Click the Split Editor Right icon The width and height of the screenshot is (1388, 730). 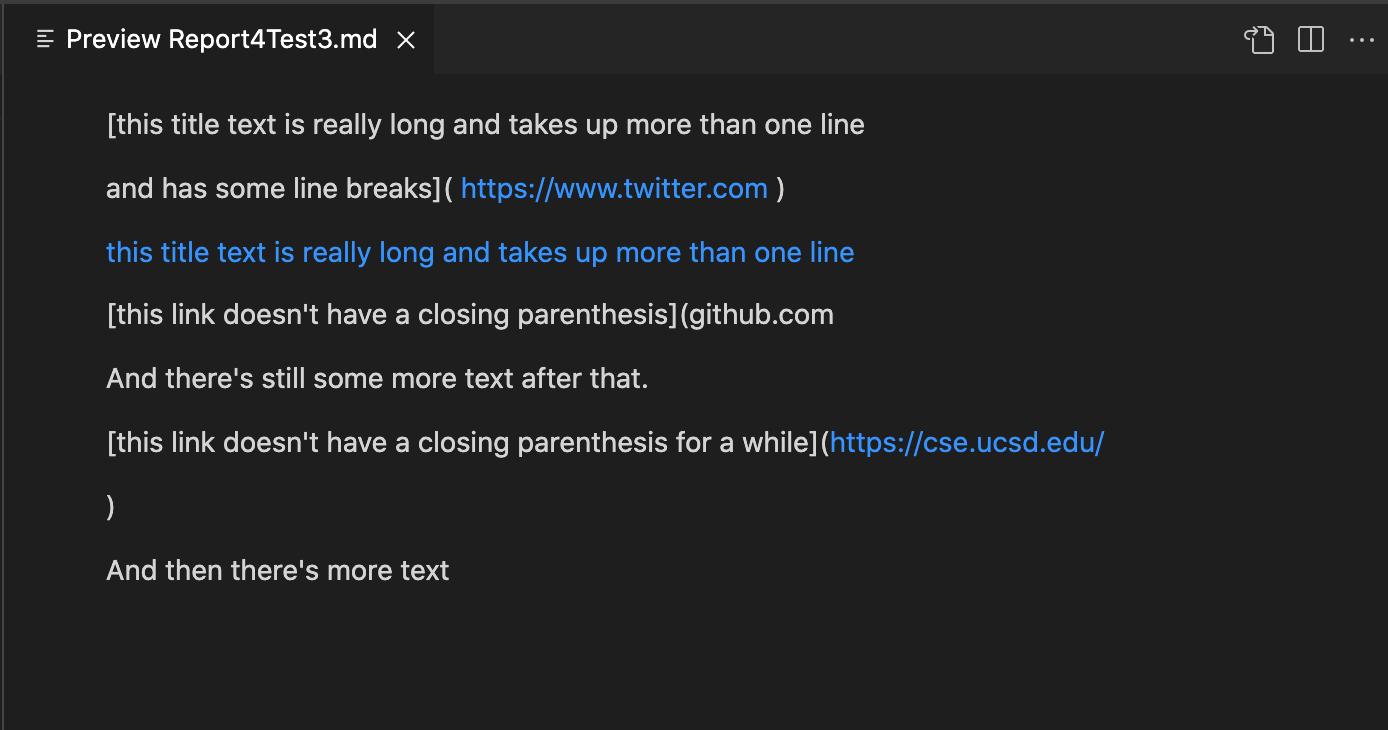point(1310,40)
